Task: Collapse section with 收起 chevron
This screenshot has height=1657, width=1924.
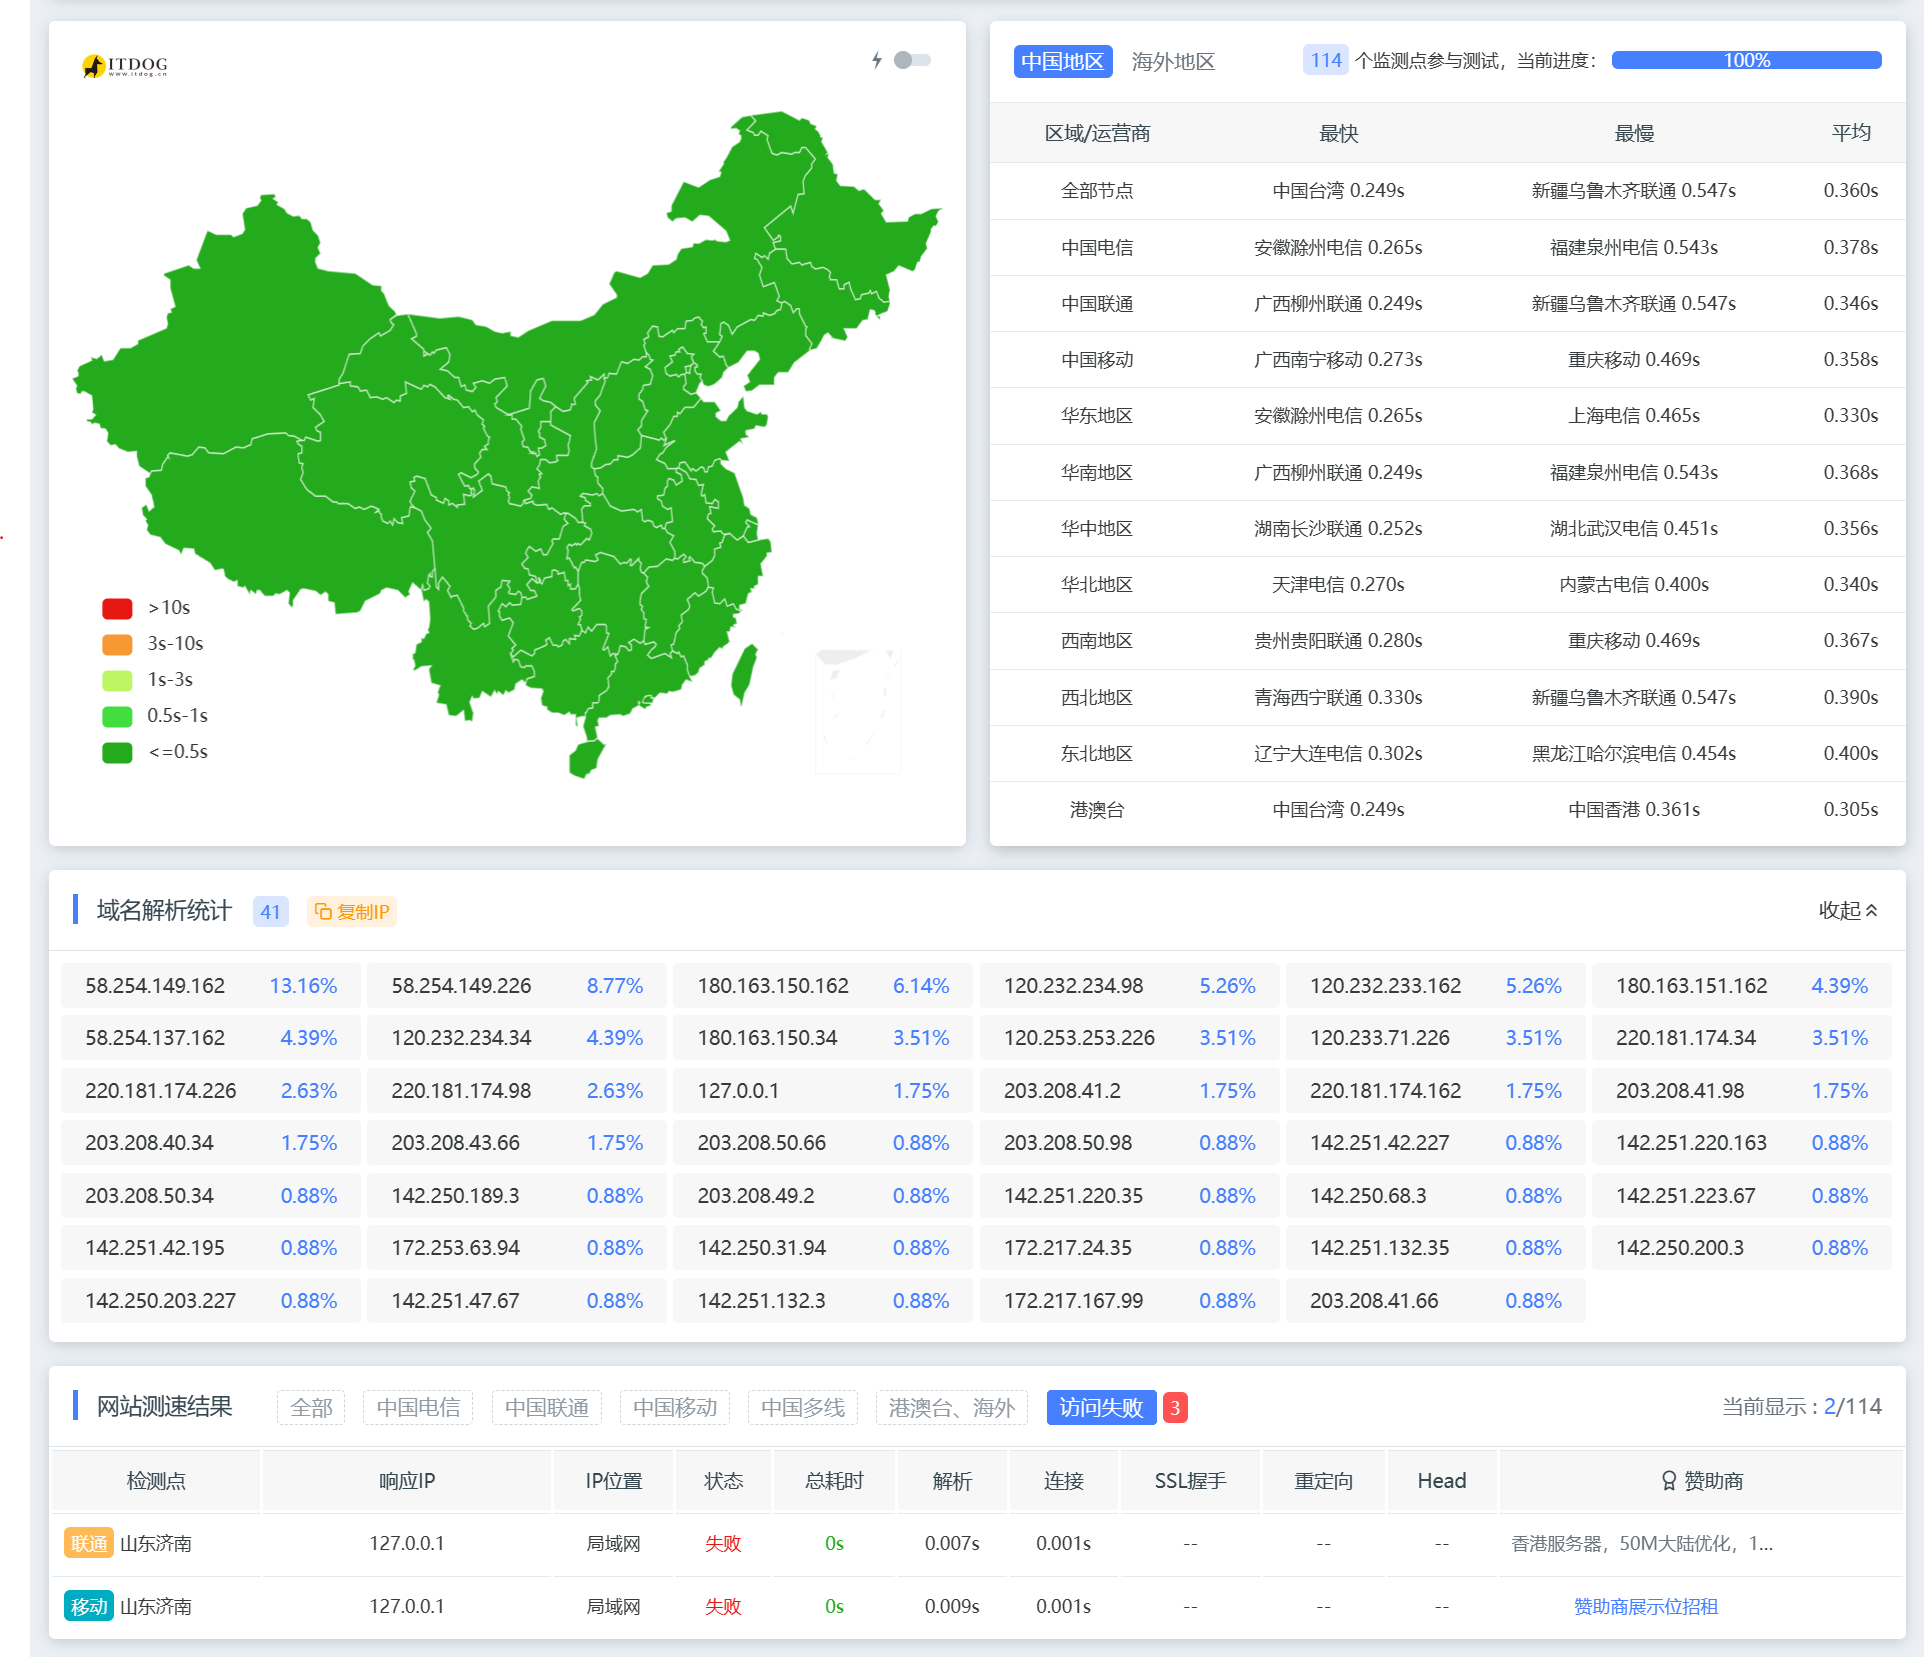Action: 1848,910
